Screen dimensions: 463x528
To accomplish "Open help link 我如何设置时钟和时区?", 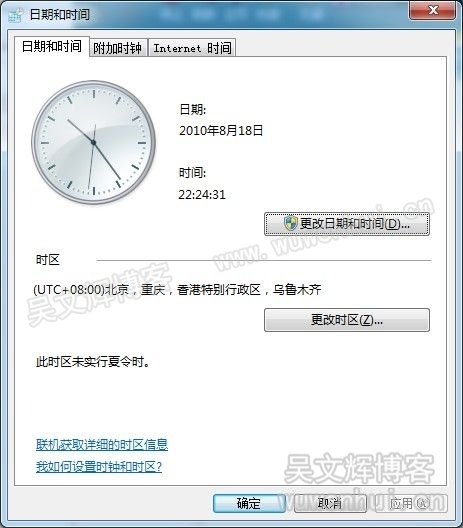I will (99, 466).
